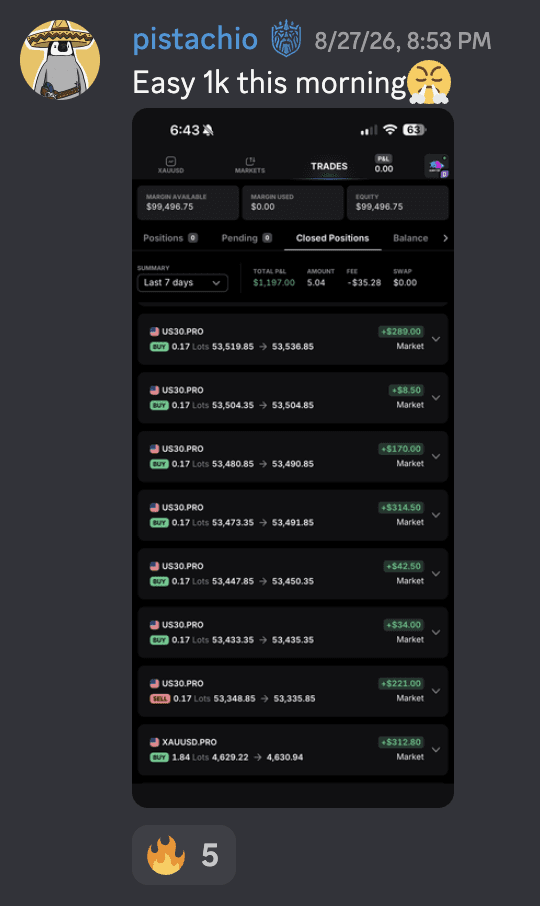
Task: Open the Balance tab
Action: (411, 238)
